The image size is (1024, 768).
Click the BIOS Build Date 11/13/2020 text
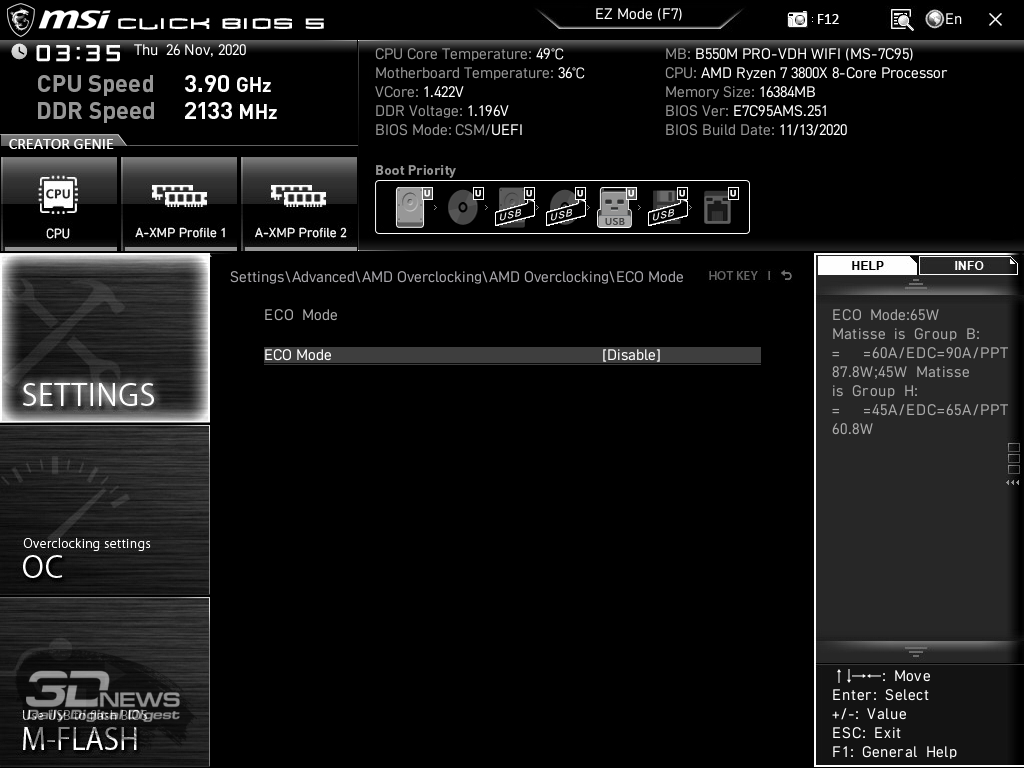(756, 130)
